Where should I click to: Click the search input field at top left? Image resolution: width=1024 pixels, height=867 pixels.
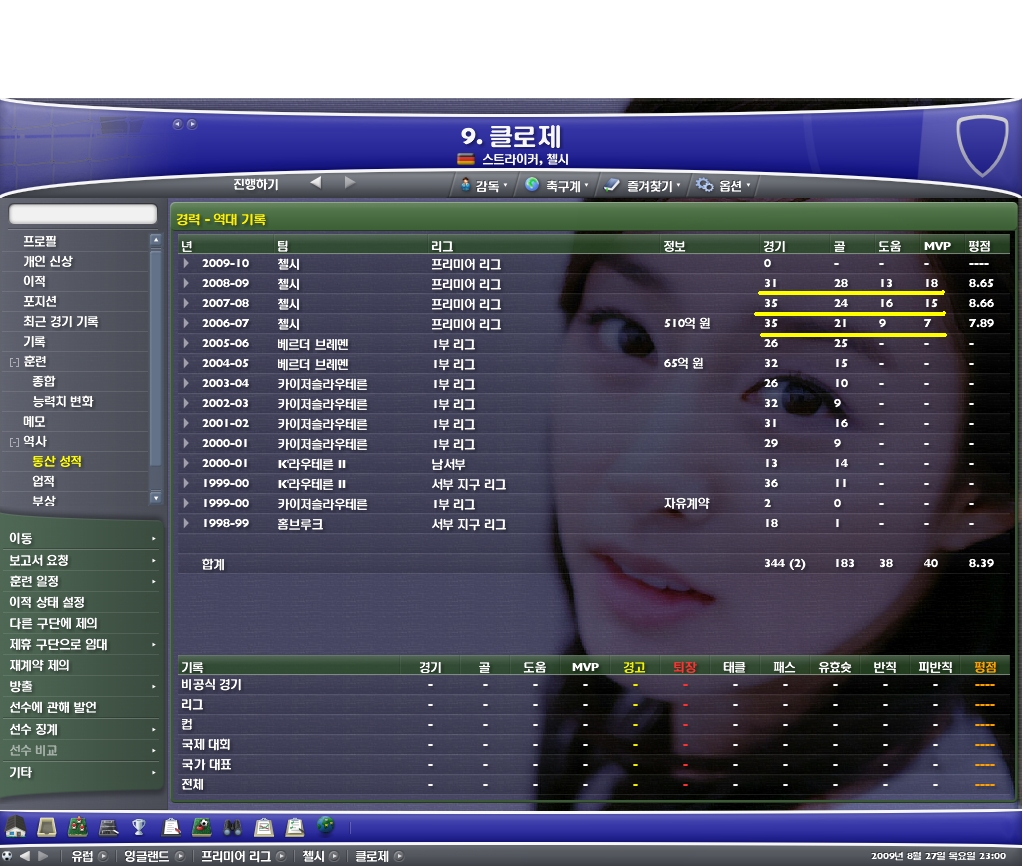click(82, 213)
